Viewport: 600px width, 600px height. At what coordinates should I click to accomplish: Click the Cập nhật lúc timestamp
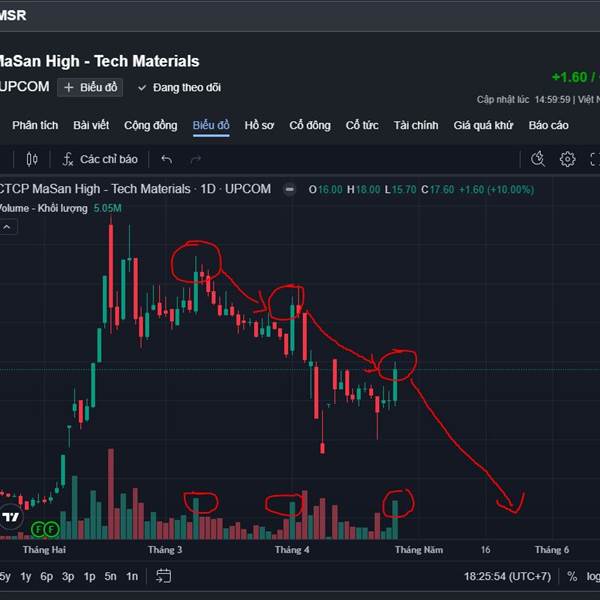click(538, 99)
